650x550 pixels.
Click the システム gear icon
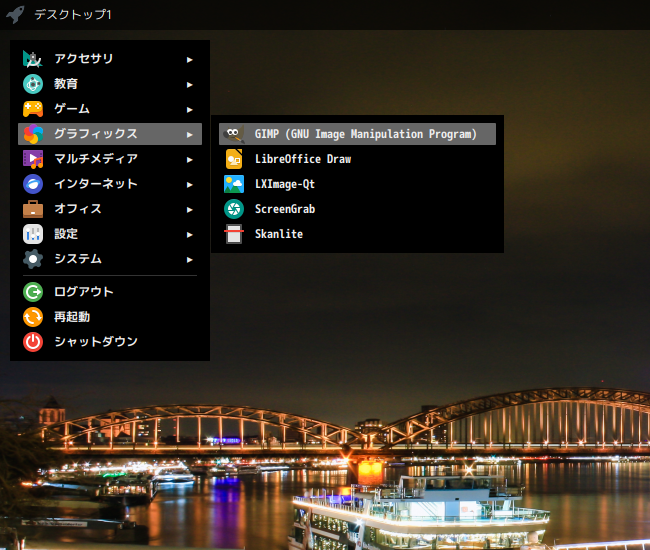tap(33, 259)
